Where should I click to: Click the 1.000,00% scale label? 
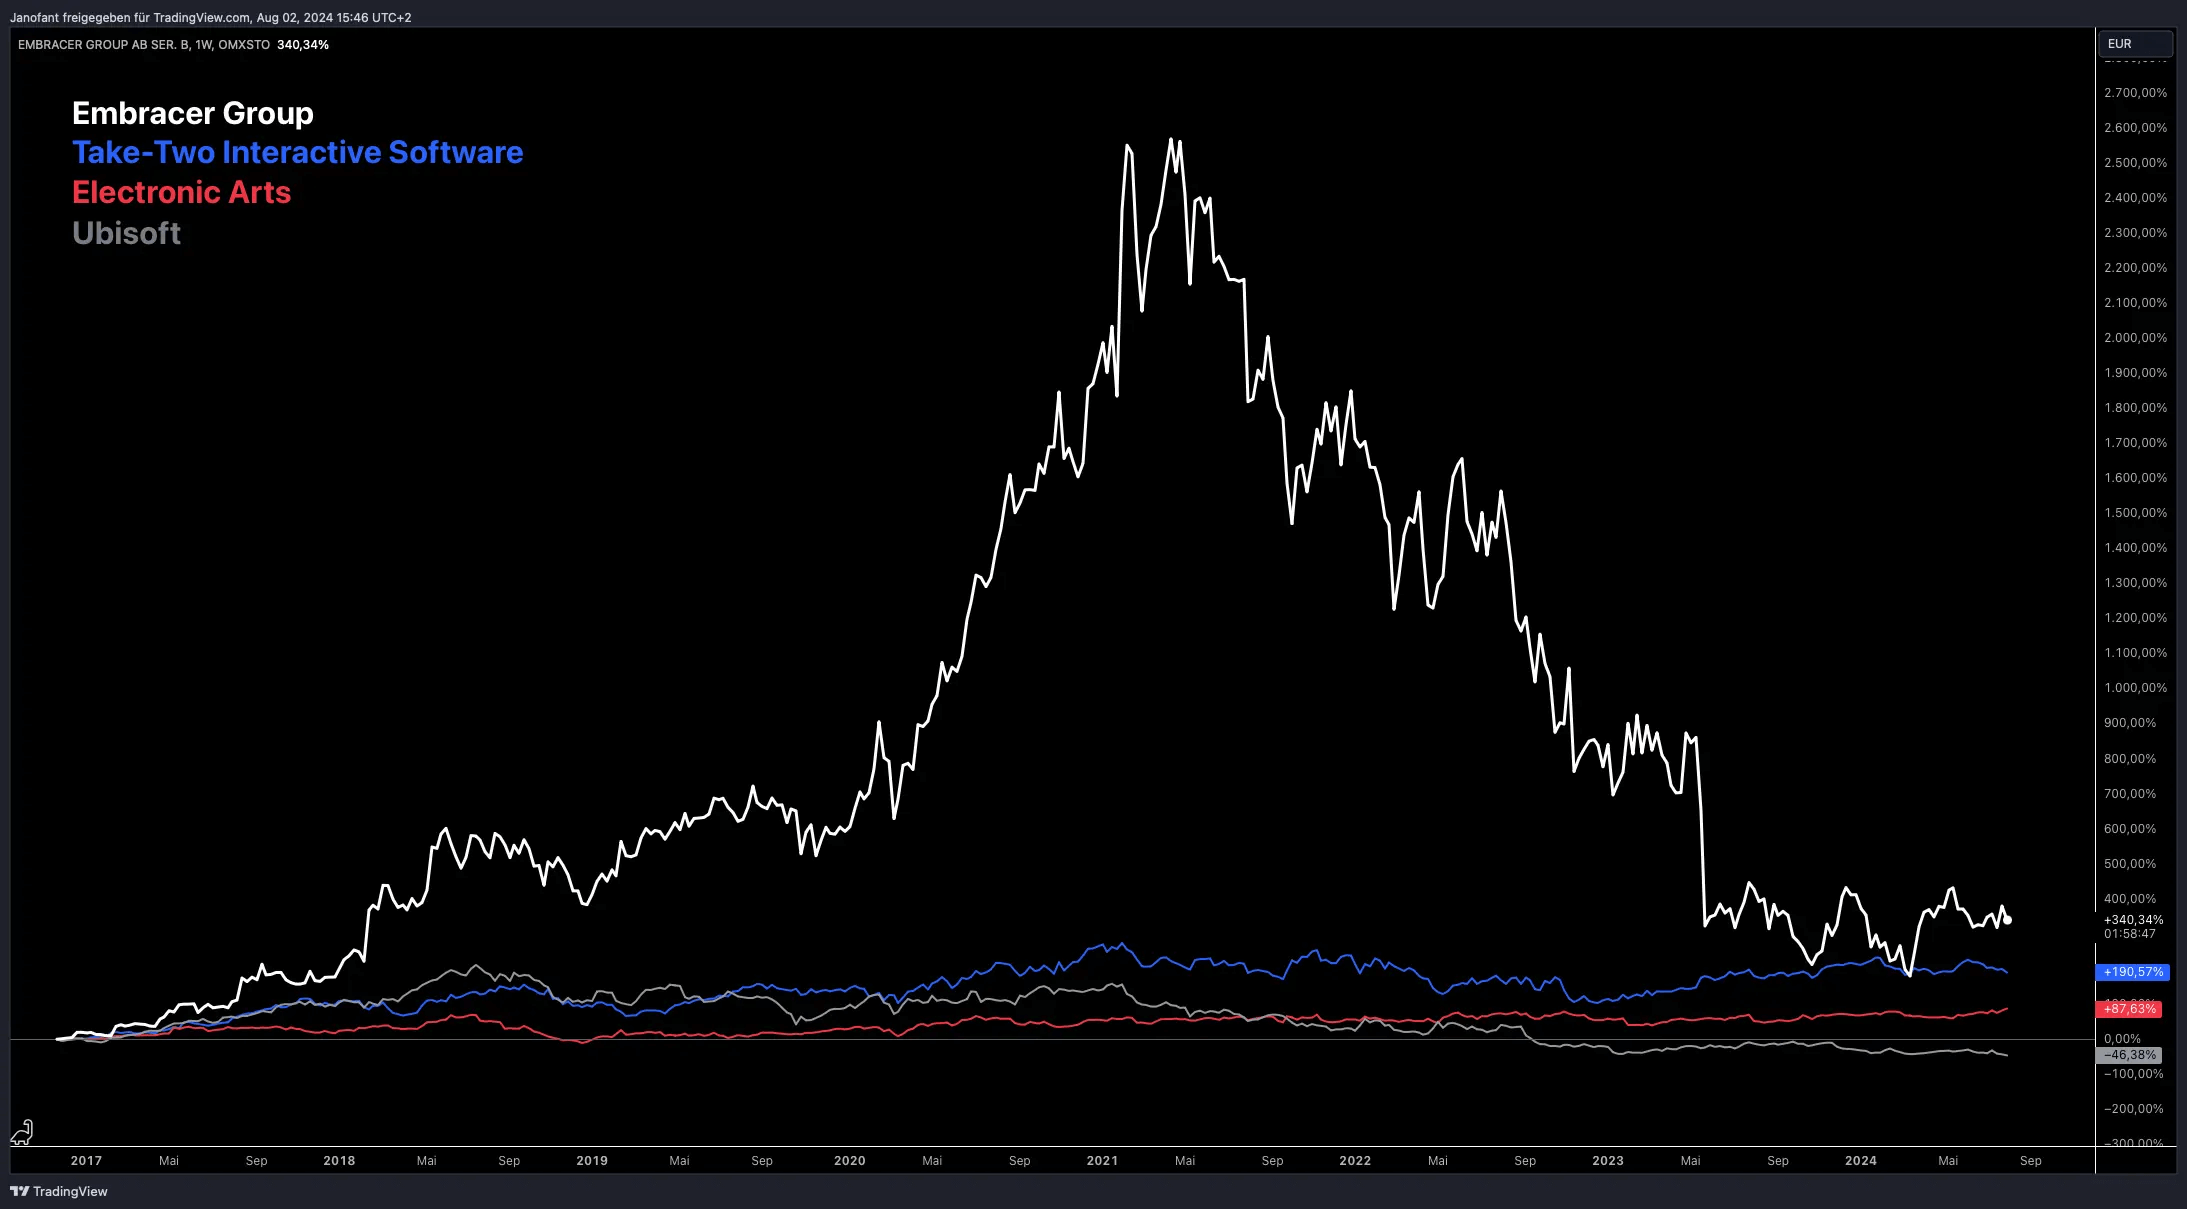point(2135,688)
